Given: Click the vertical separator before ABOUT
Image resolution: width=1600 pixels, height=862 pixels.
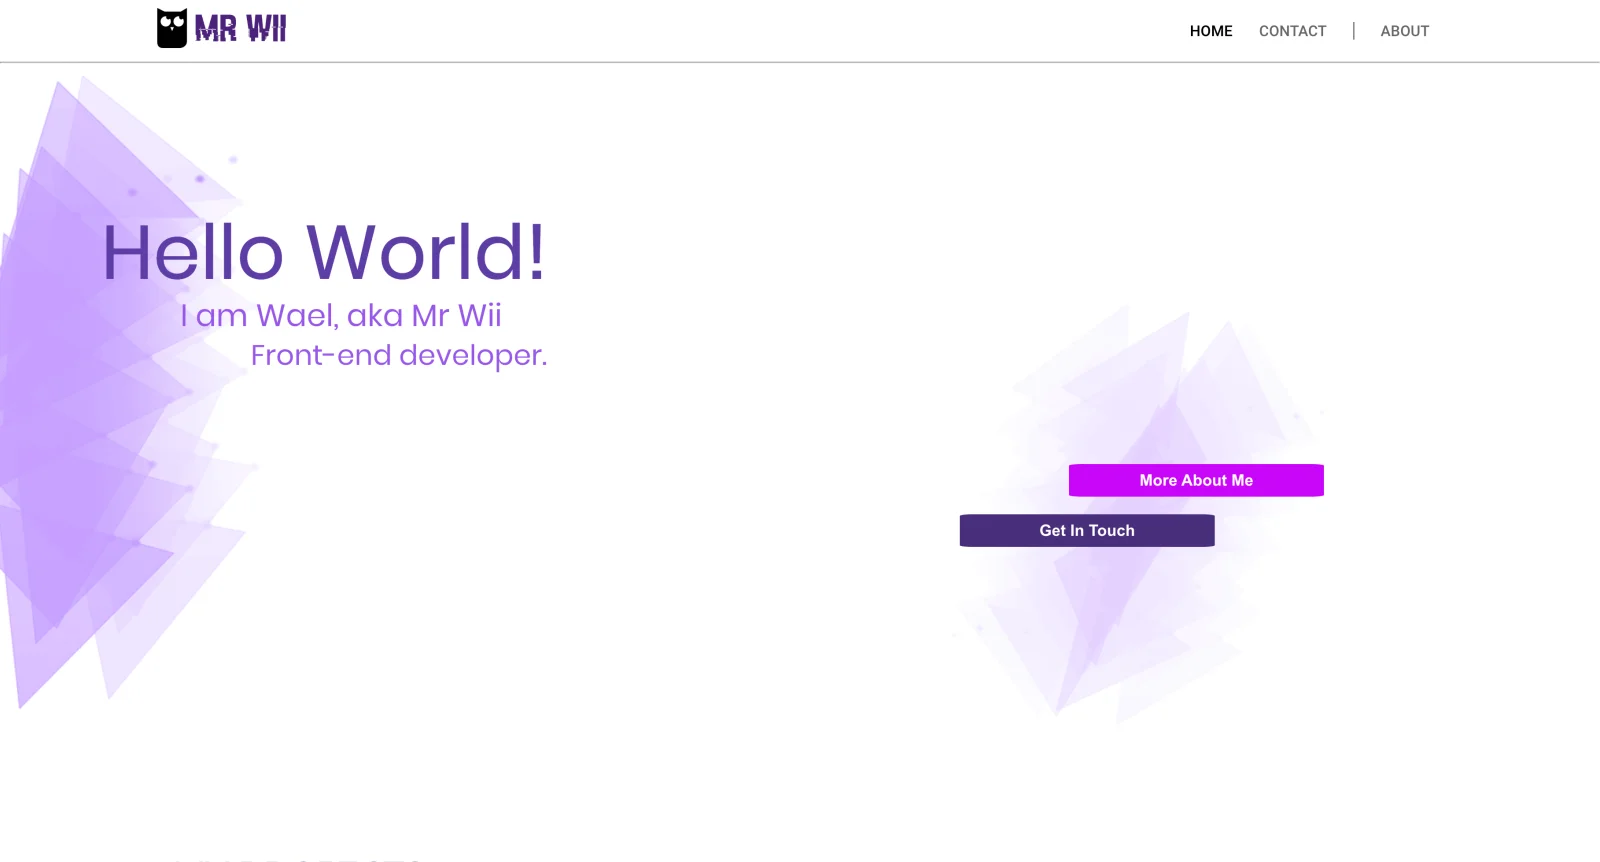Looking at the screenshot, I should point(1353,31).
